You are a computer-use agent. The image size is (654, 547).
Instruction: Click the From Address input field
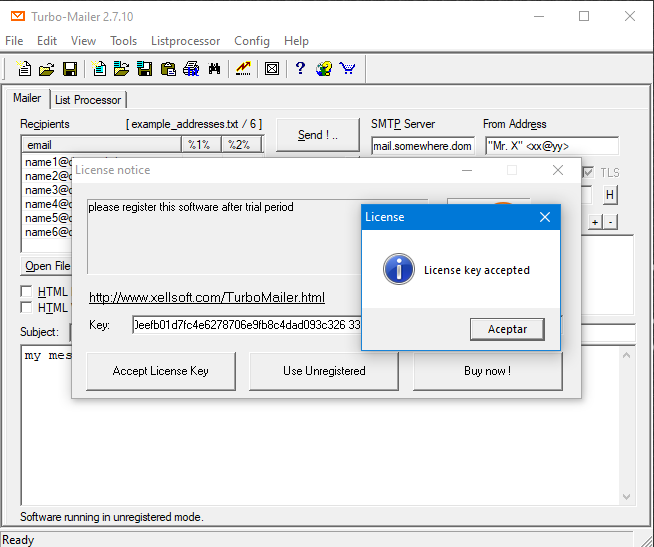coord(552,146)
